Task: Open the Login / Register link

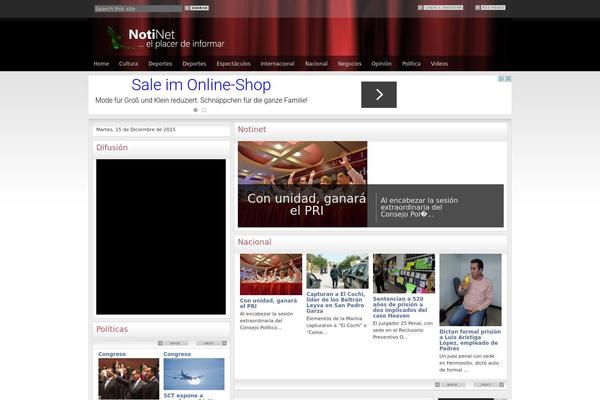Action: pyautogui.click(x=440, y=7)
